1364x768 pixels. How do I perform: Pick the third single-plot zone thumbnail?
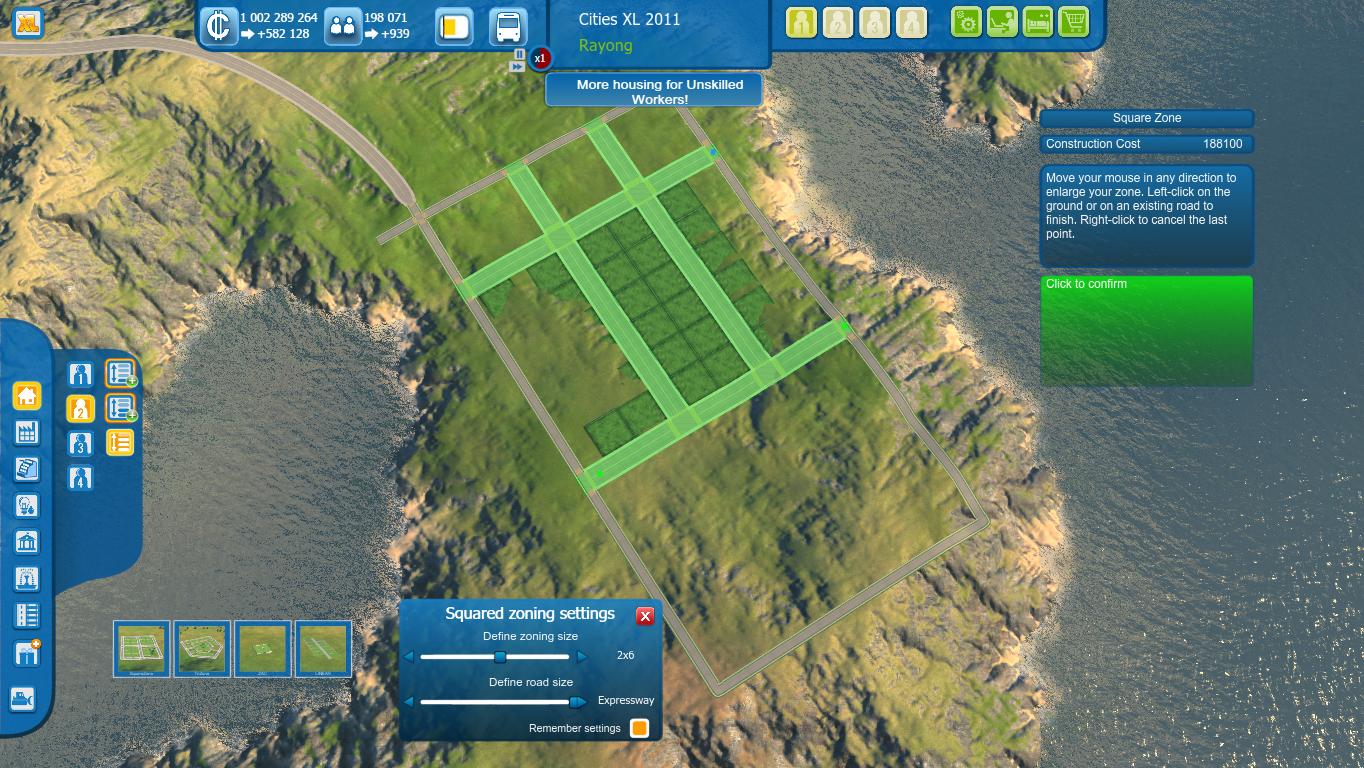click(x=263, y=649)
